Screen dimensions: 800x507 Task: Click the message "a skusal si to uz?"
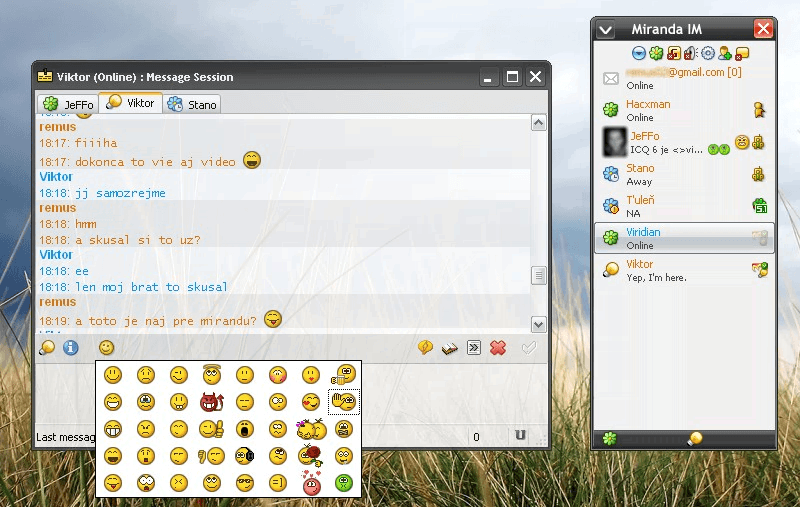[x=138, y=240]
